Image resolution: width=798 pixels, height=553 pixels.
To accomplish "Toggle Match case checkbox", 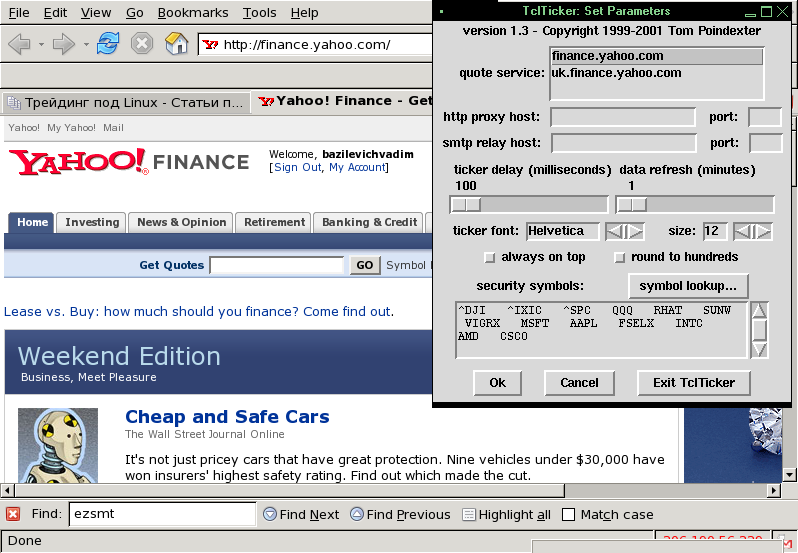I will (568, 515).
